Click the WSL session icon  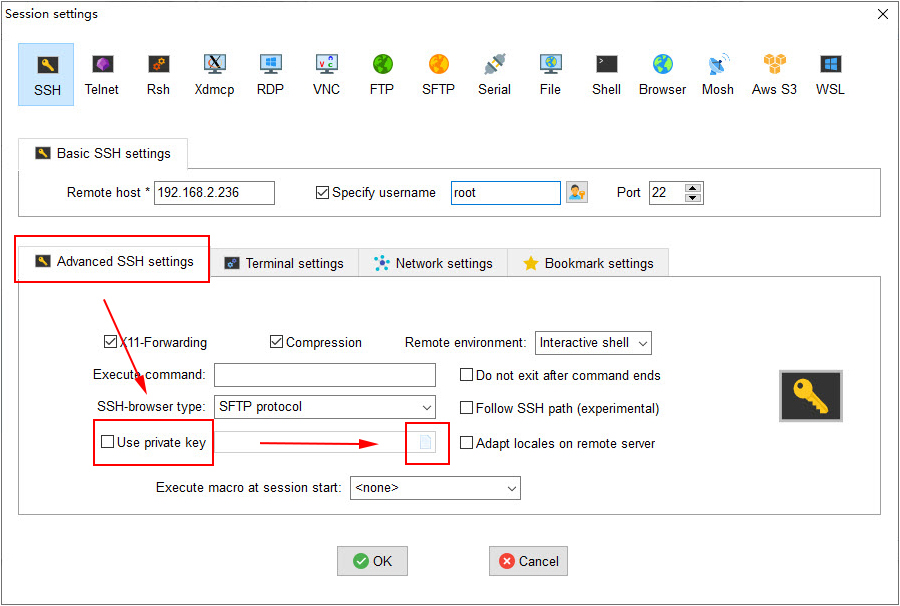pyautogui.click(x=830, y=74)
